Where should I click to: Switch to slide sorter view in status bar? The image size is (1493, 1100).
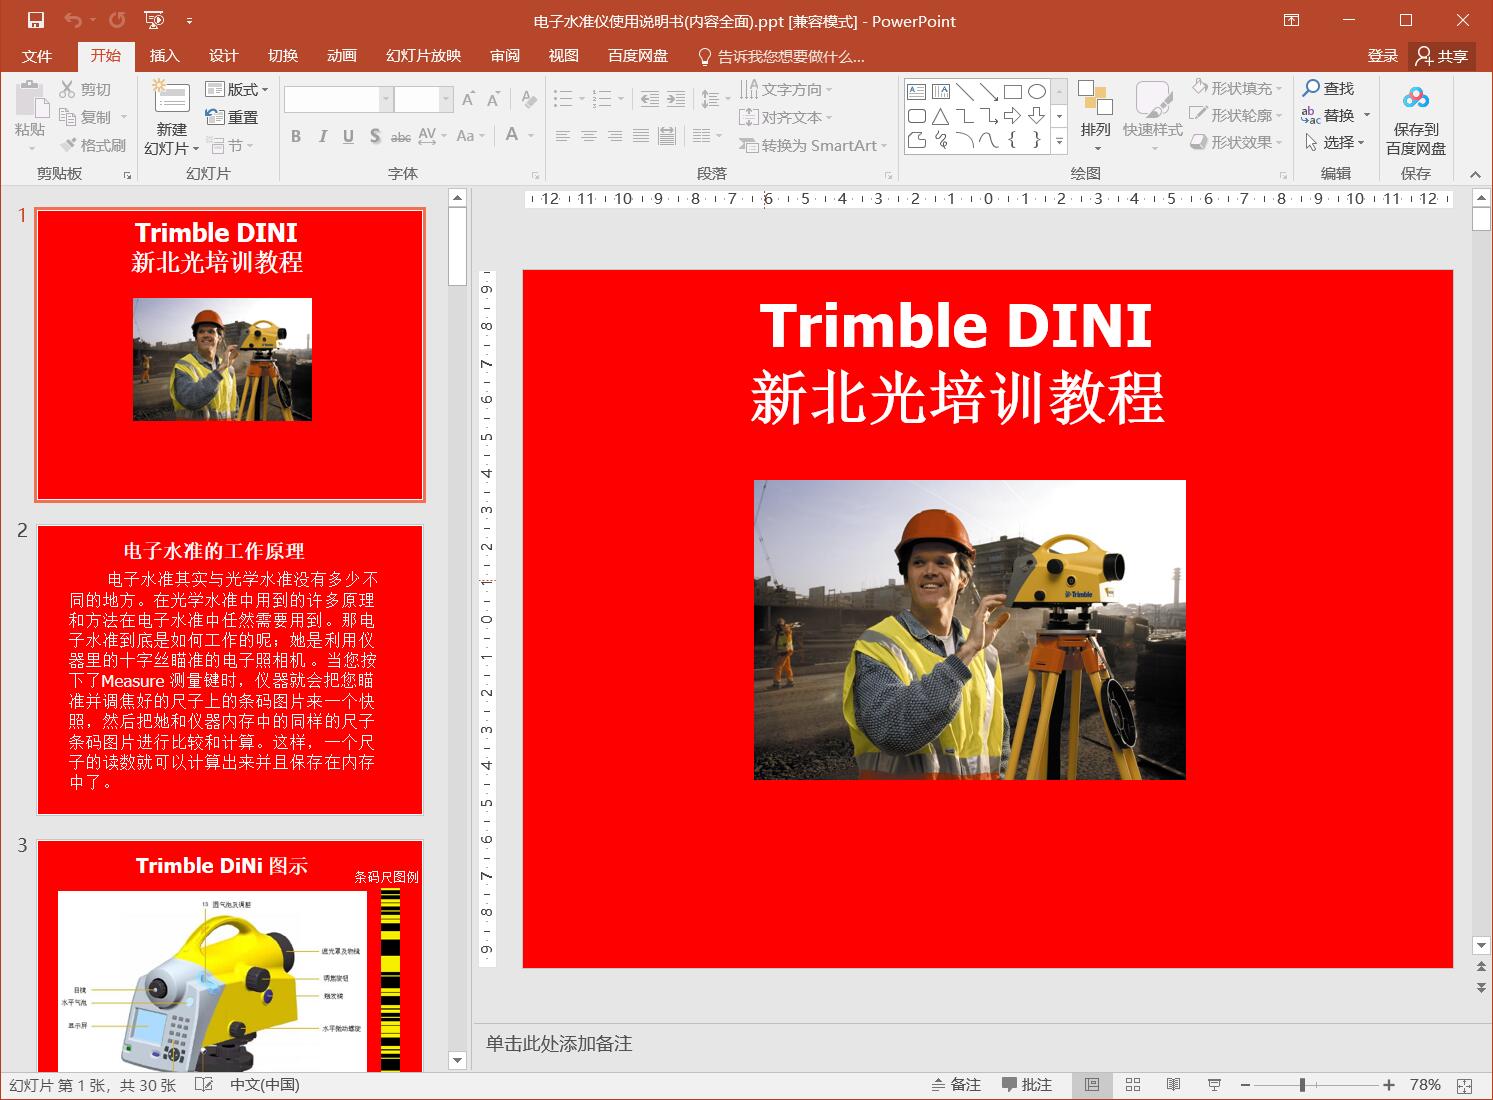click(1133, 1085)
